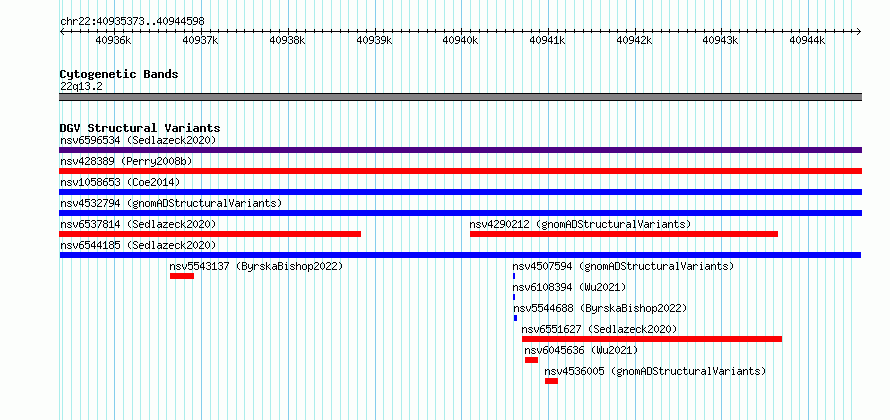Click the nsv5544688 tiny blue marker
This screenshot has width=890, height=420.
tap(515, 318)
